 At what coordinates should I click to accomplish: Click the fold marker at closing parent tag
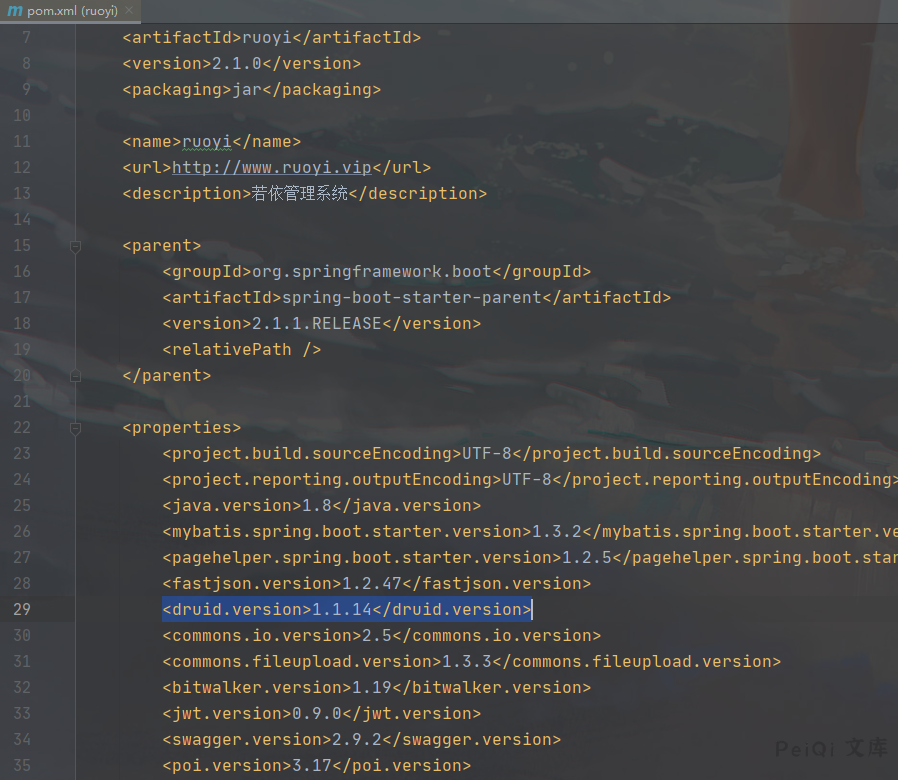click(x=75, y=376)
